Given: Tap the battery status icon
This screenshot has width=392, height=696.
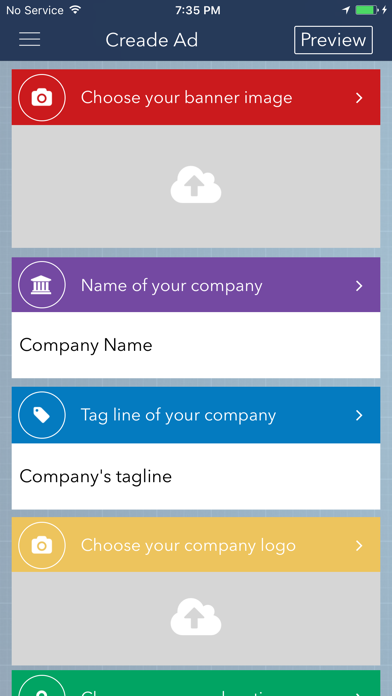Looking at the screenshot, I should click(367, 10).
